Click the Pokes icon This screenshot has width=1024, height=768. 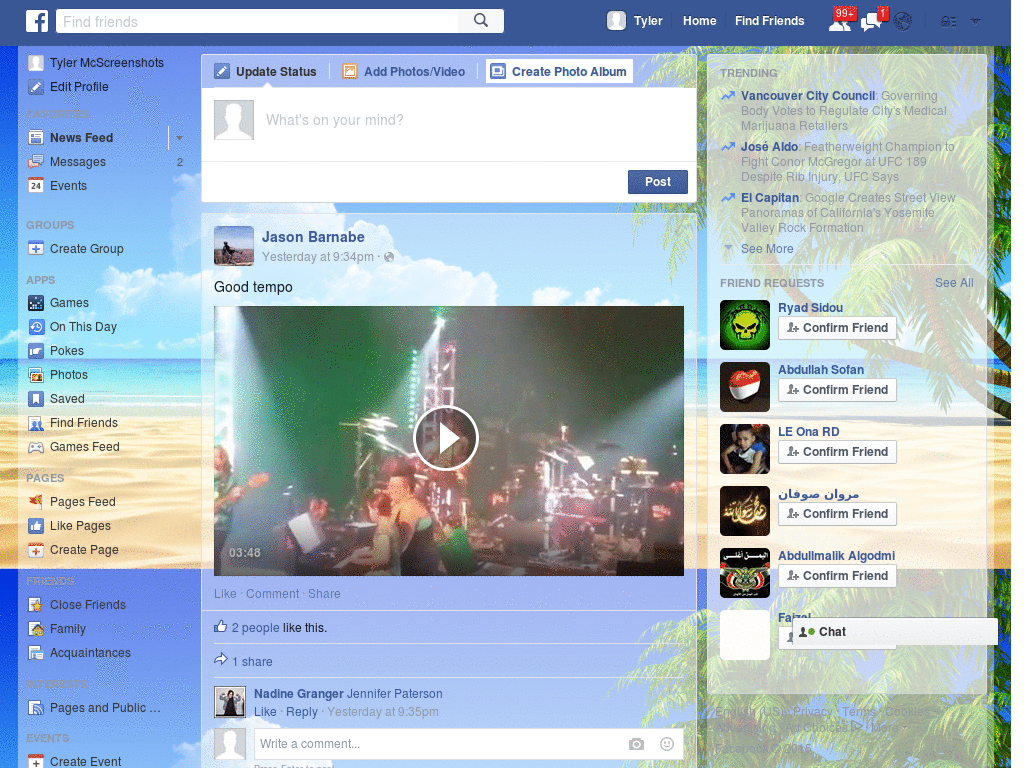coord(36,351)
